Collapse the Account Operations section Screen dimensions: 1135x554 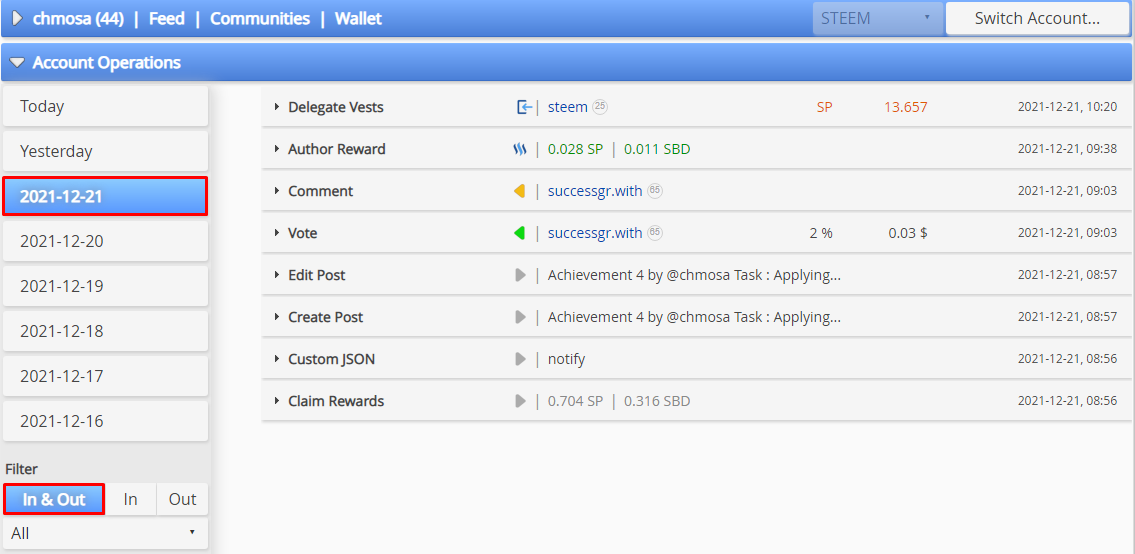[17, 63]
